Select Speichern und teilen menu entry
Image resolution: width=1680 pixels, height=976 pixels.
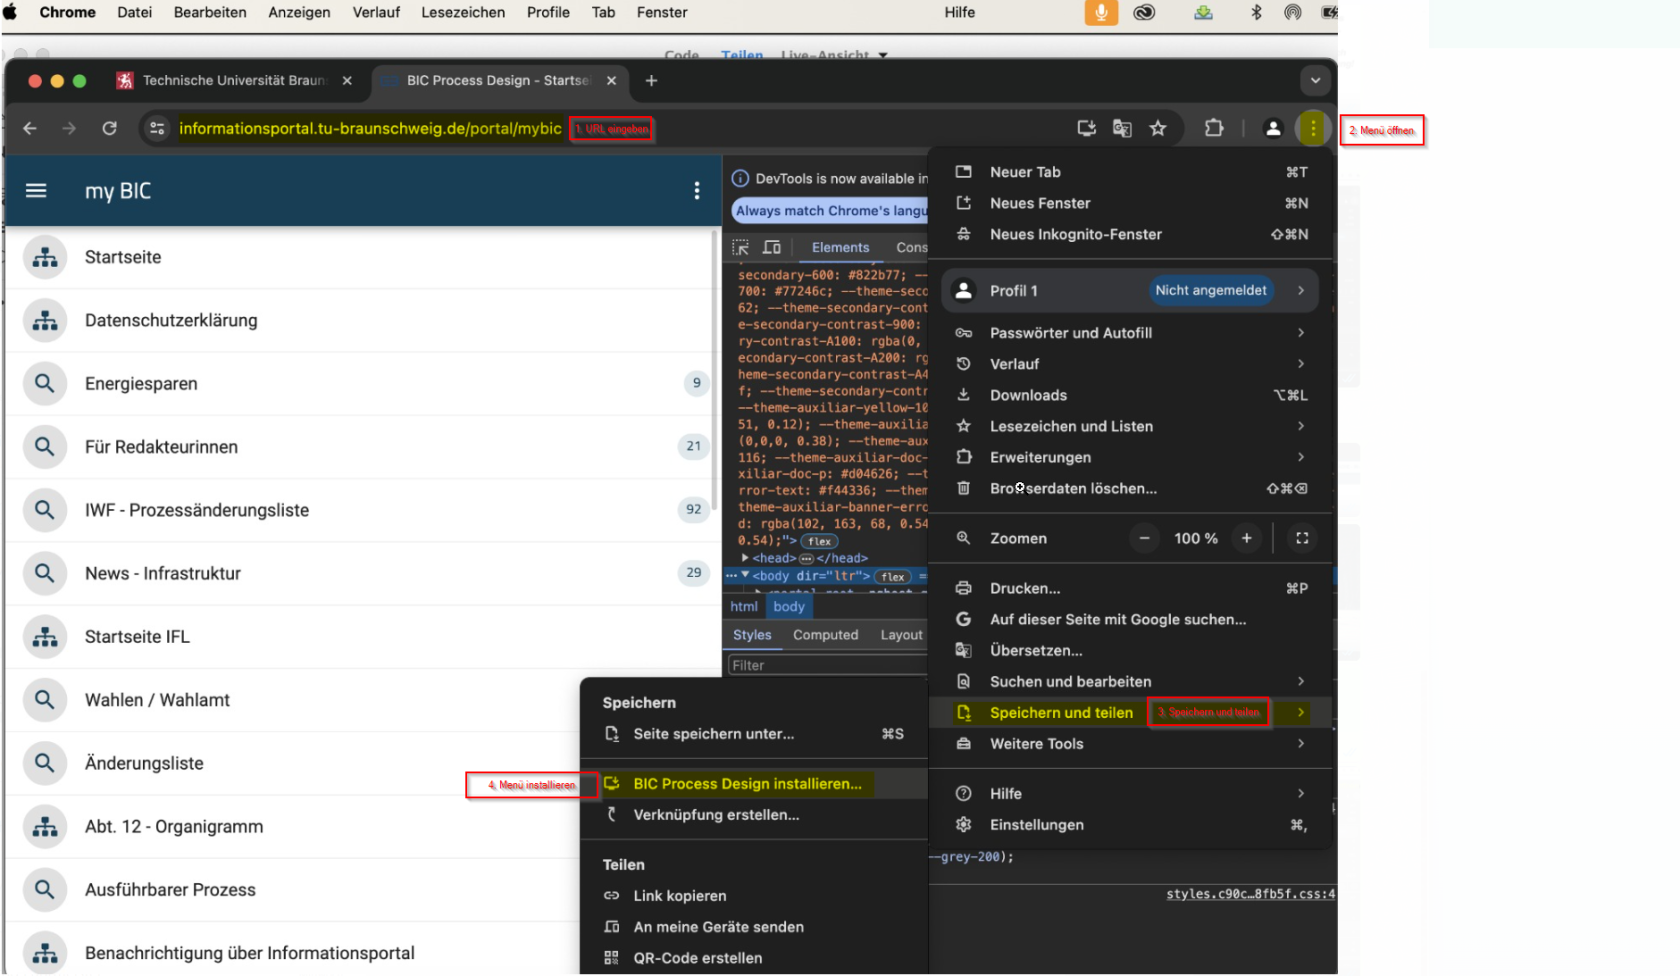pyautogui.click(x=1131, y=712)
